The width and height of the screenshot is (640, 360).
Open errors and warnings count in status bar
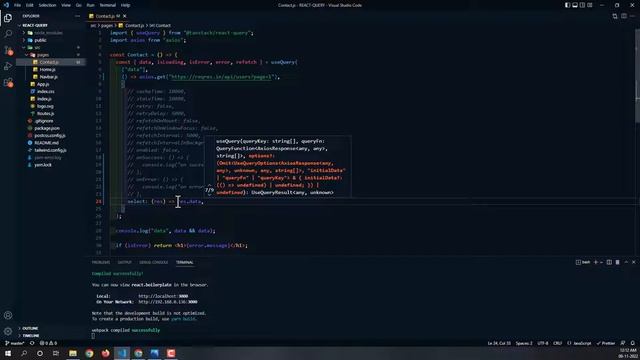click(x=48, y=343)
